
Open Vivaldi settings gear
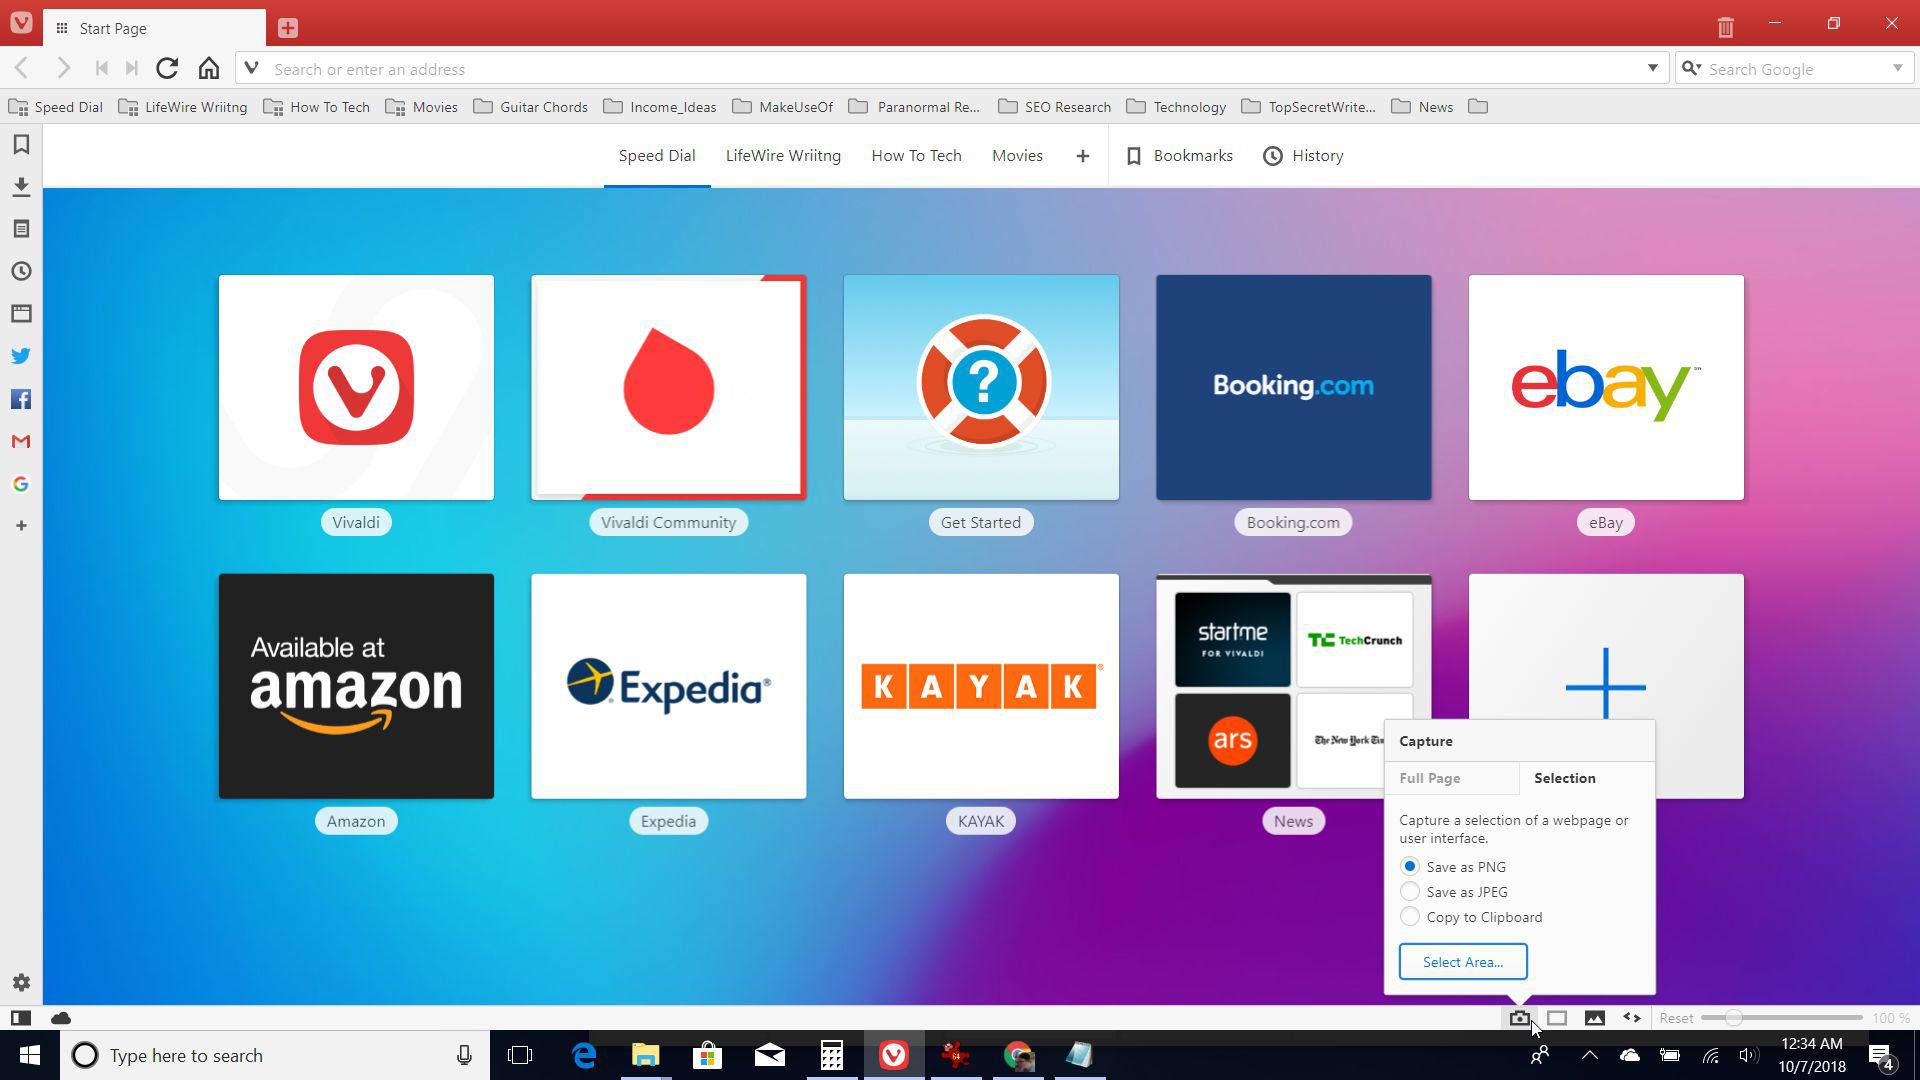[x=21, y=983]
